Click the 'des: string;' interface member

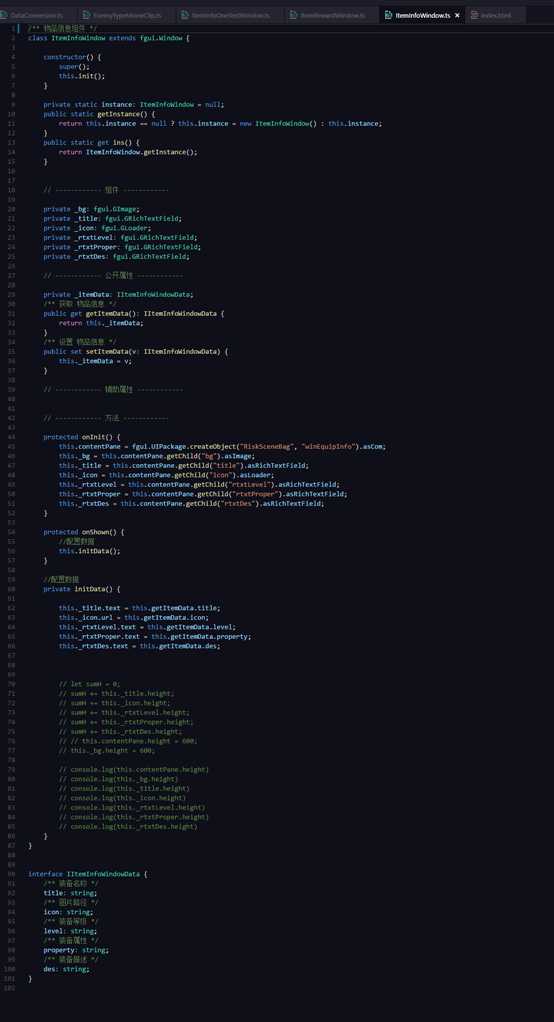[66, 969]
